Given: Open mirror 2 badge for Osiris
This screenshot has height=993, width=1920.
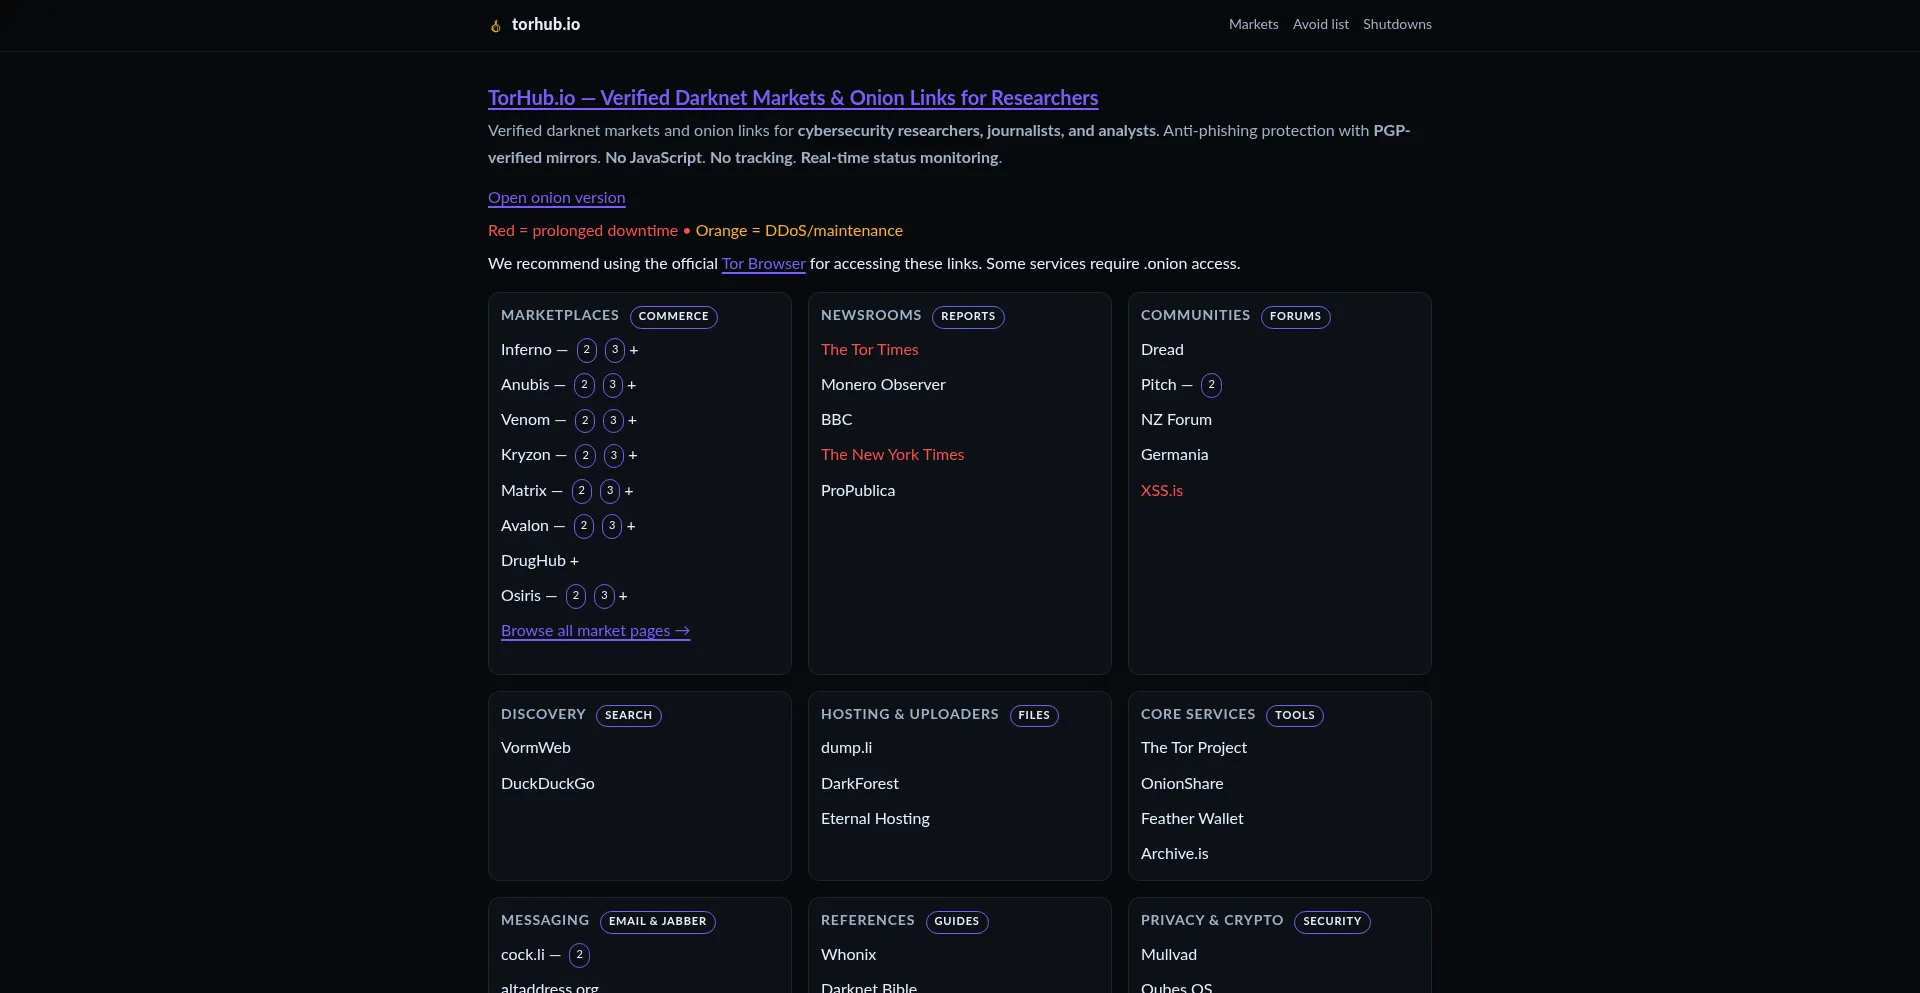Looking at the screenshot, I should point(576,596).
